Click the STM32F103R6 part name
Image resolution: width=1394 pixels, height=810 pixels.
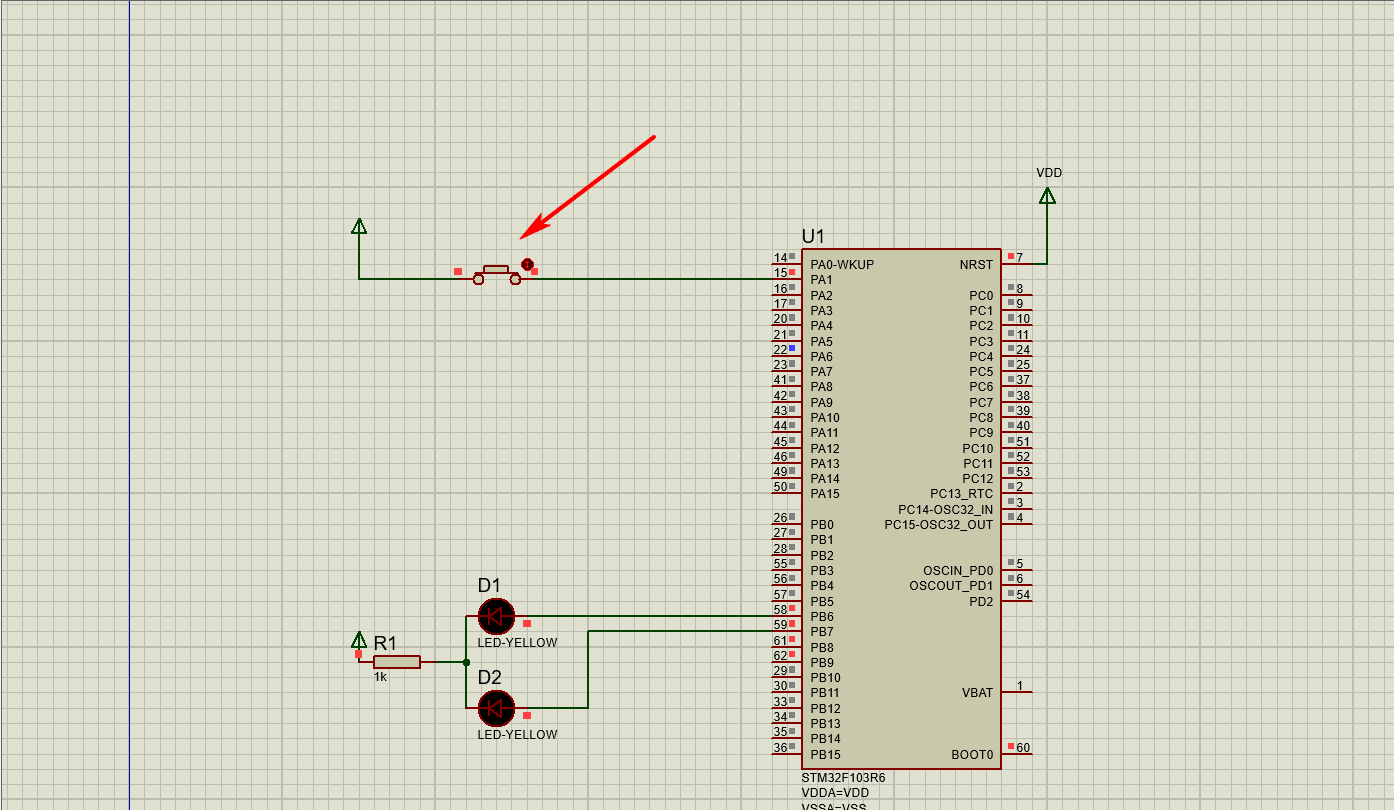843,778
